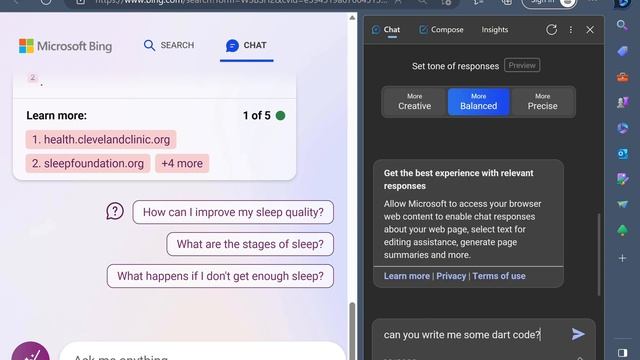Image resolution: width=640 pixels, height=360 pixels.
Task: Open the Learn more link in sidebar card
Action: 407,276
